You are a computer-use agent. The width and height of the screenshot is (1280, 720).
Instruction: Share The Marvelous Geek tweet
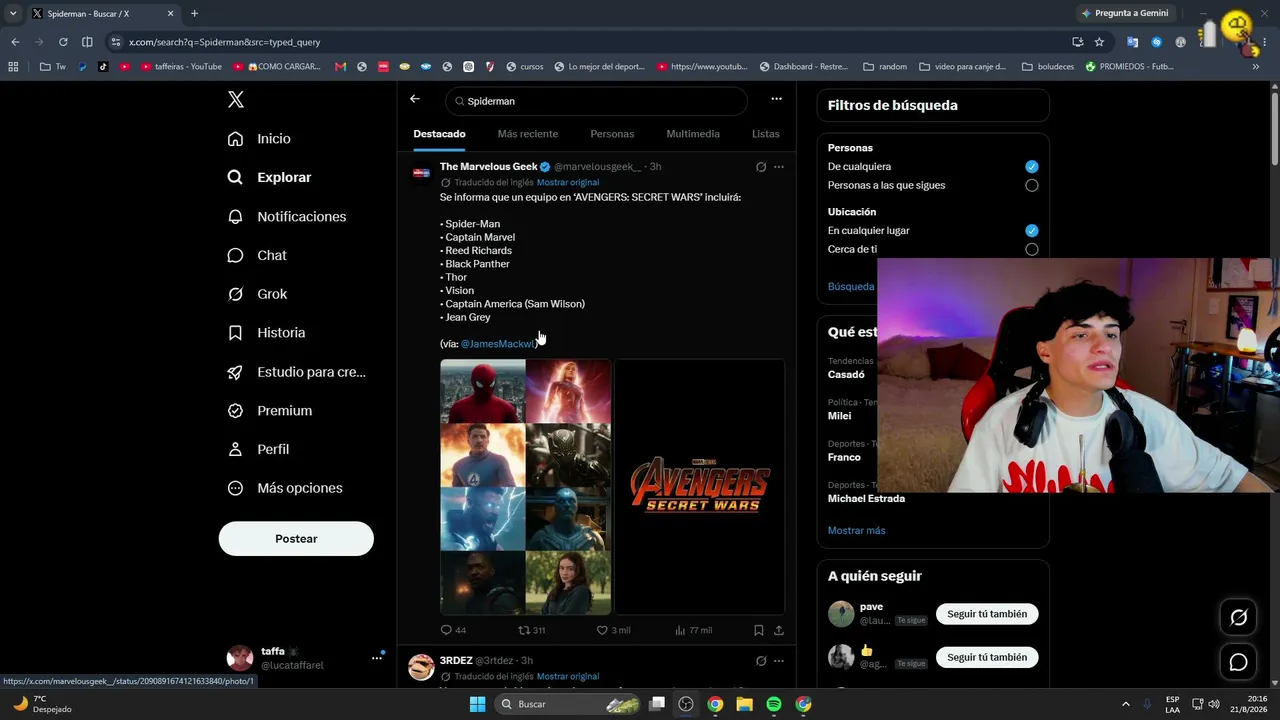(x=778, y=630)
